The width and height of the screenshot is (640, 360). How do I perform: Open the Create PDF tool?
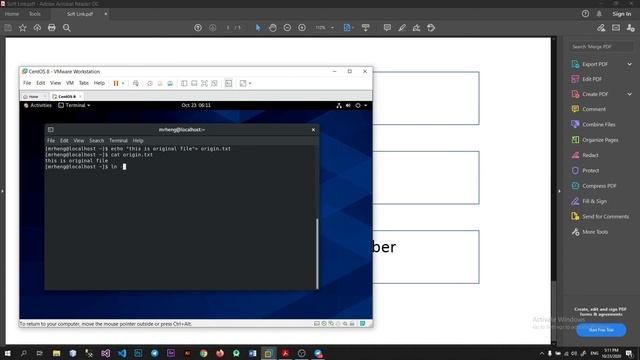595,94
